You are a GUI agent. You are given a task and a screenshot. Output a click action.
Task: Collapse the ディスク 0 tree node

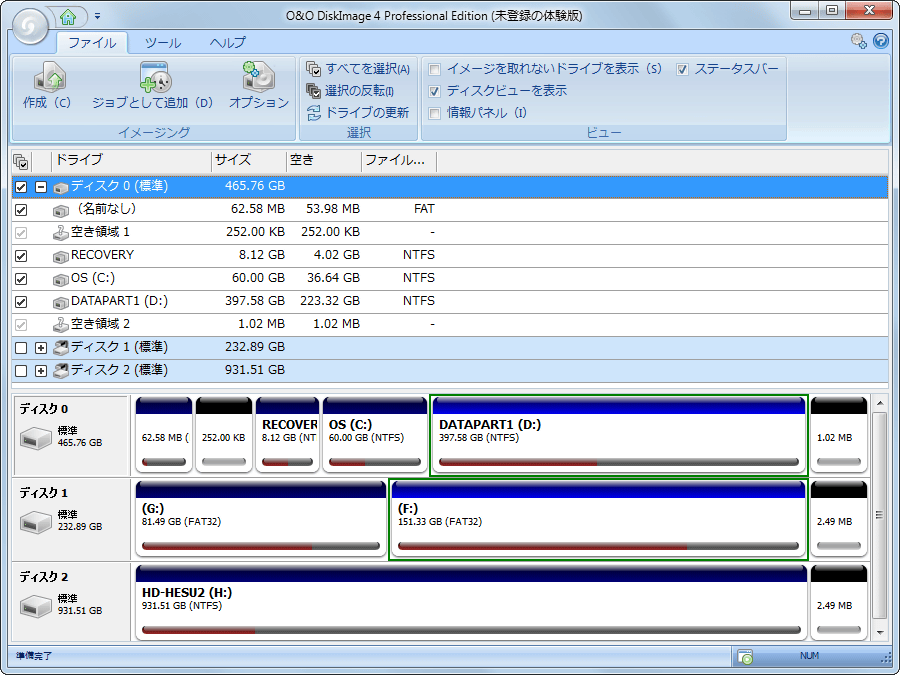pyautogui.click(x=41, y=187)
